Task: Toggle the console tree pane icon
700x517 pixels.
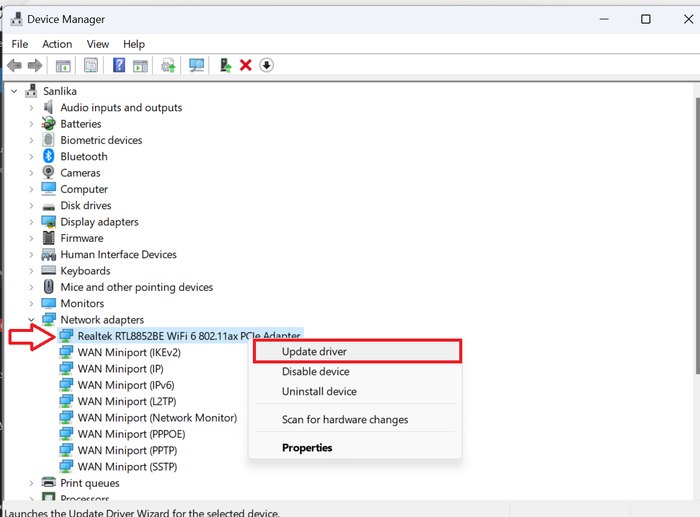Action: coord(63,66)
